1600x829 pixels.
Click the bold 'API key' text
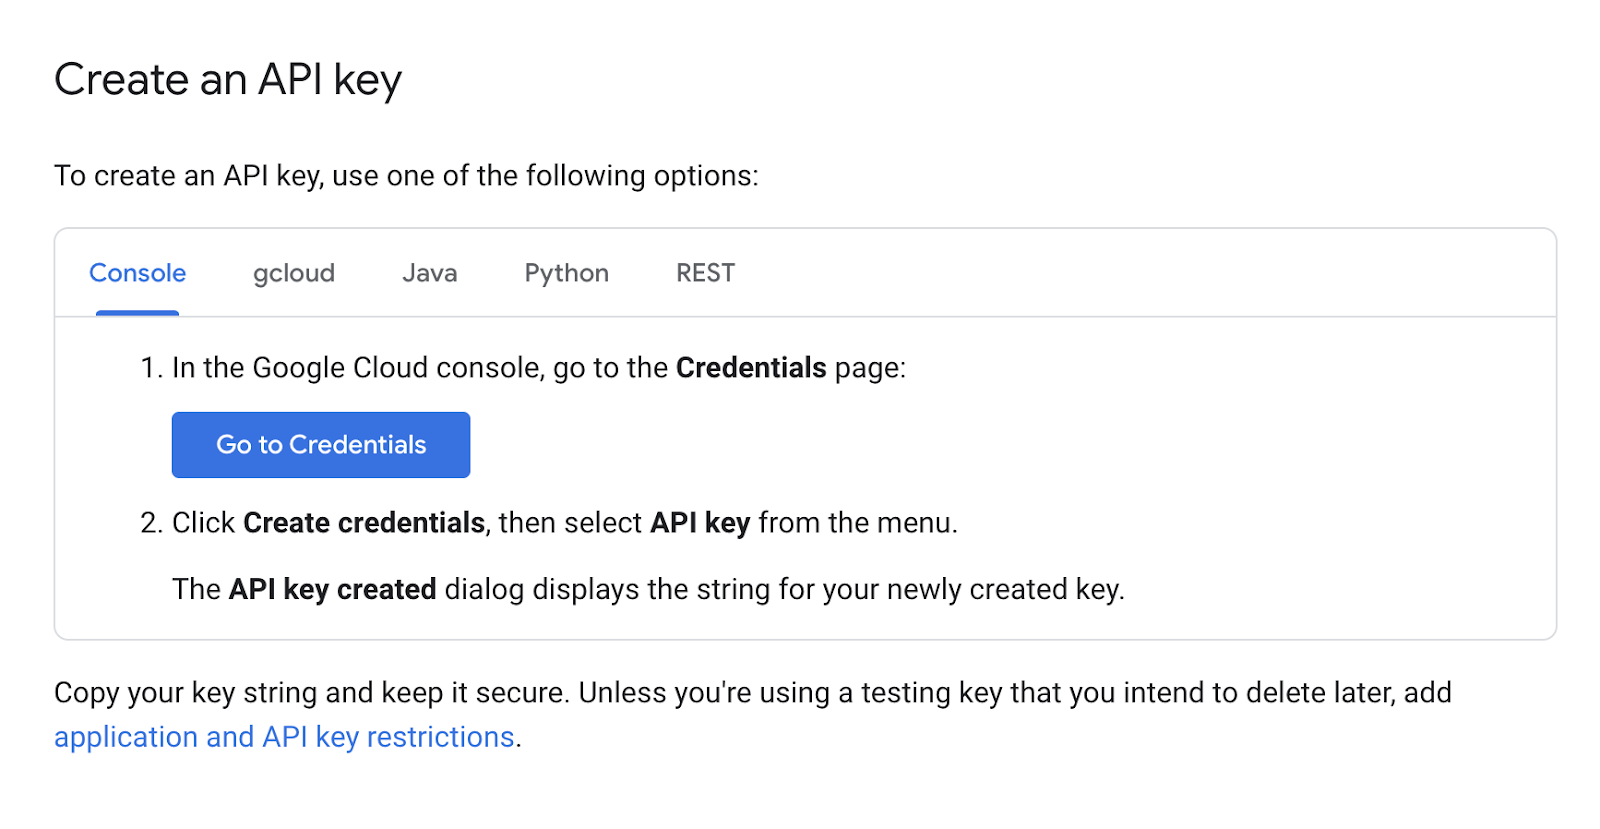(x=698, y=522)
